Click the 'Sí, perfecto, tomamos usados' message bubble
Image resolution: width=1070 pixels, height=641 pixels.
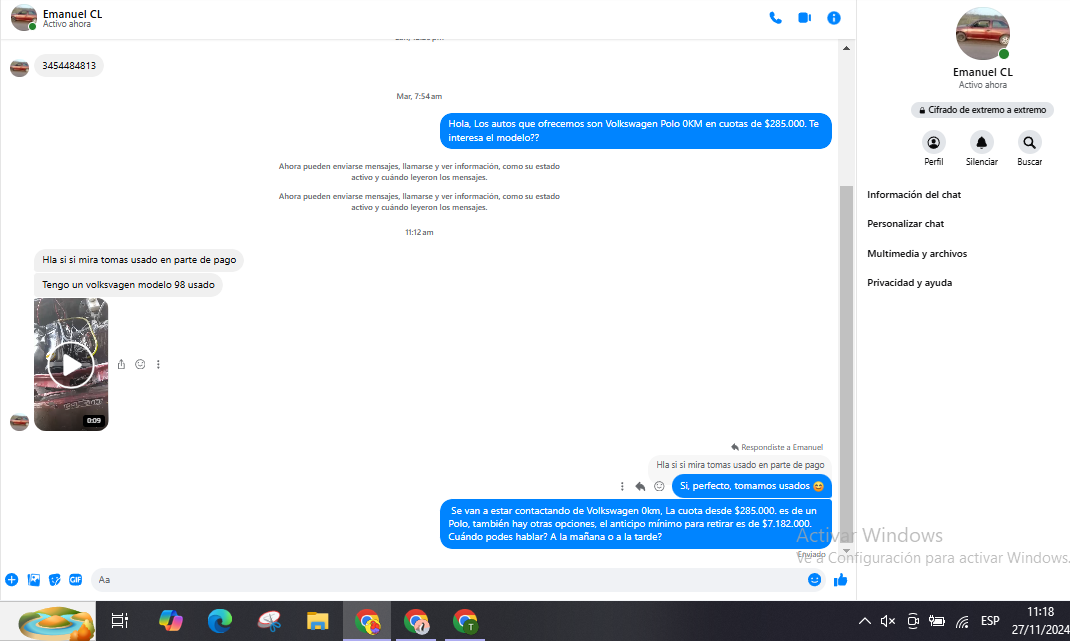[x=751, y=486]
